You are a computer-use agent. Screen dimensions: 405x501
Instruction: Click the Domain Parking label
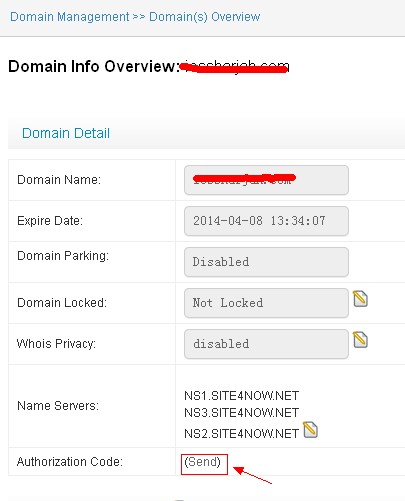pos(63,256)
